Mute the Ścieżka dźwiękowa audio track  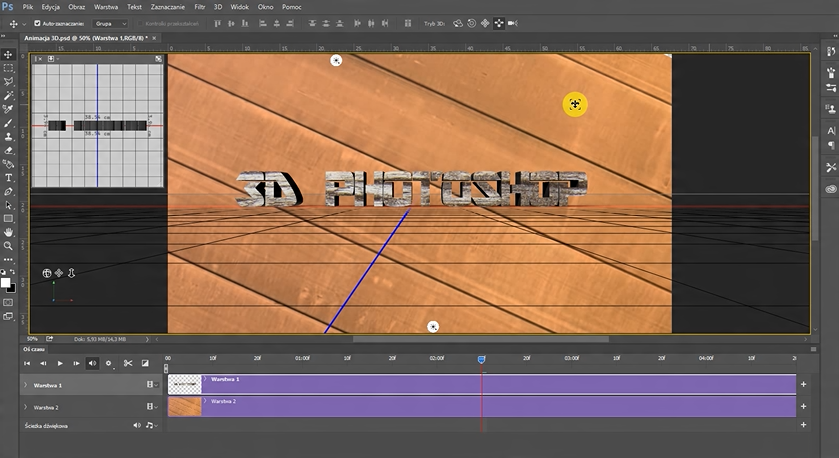click(x=136, y=425)
